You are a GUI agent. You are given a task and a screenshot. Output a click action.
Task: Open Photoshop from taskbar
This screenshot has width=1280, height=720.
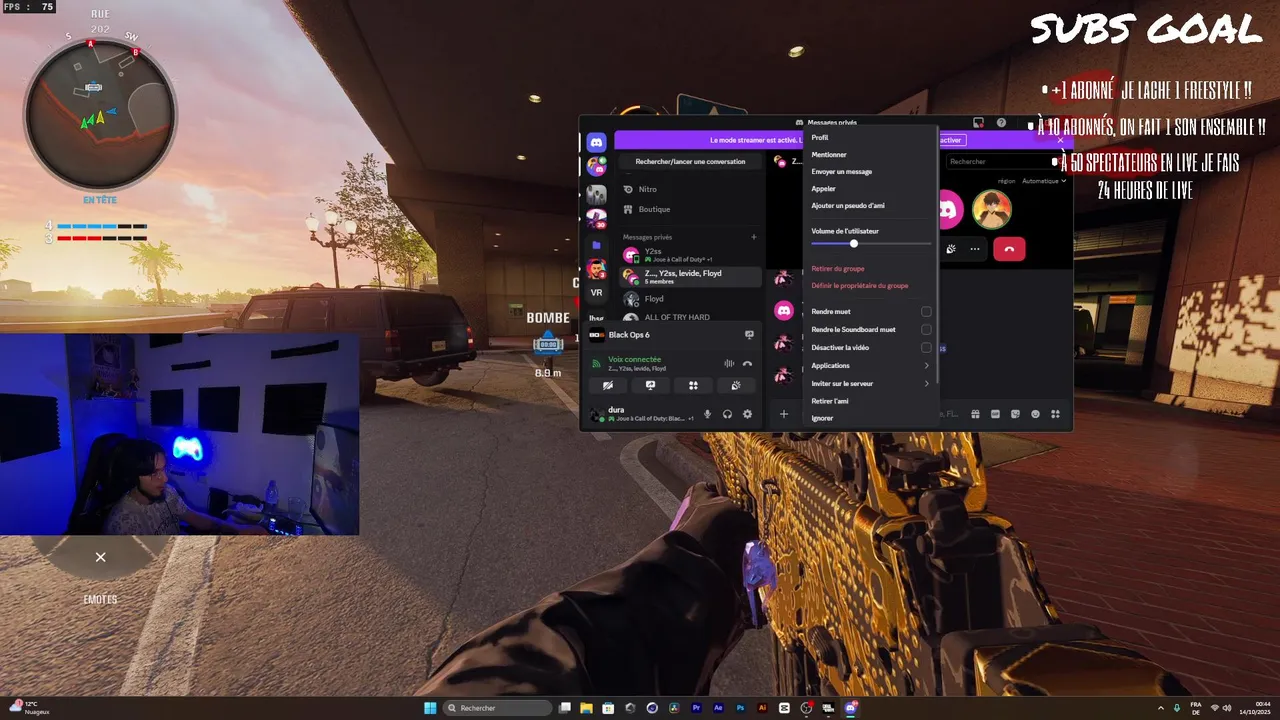click(x=741, y=708)
